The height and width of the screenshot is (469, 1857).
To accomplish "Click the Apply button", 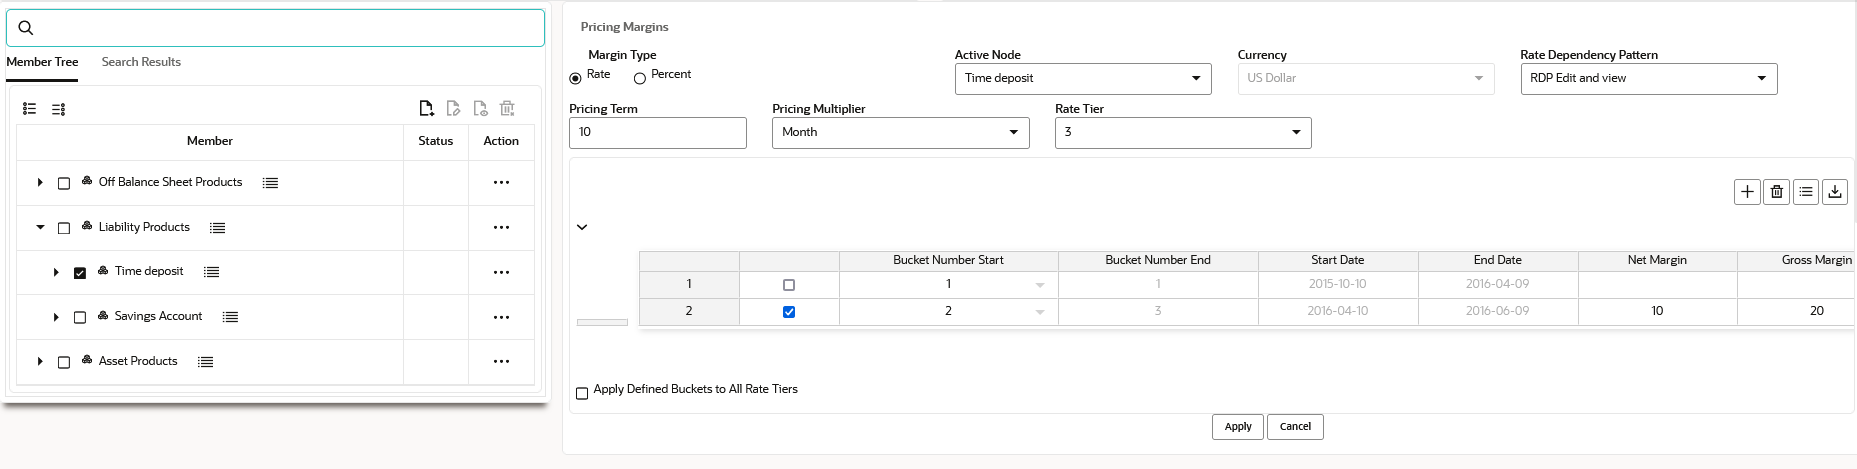I will click(x=1238, y=427).
